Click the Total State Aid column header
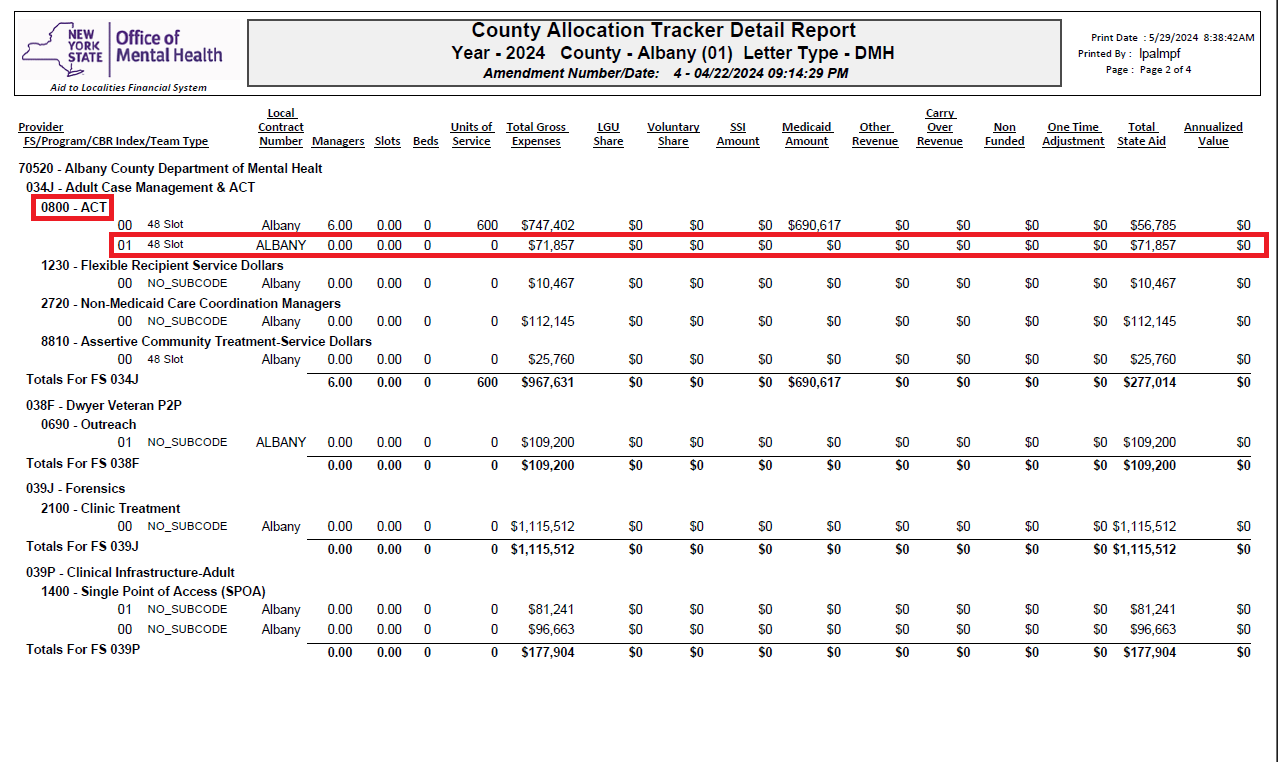 click(1141, 134)
